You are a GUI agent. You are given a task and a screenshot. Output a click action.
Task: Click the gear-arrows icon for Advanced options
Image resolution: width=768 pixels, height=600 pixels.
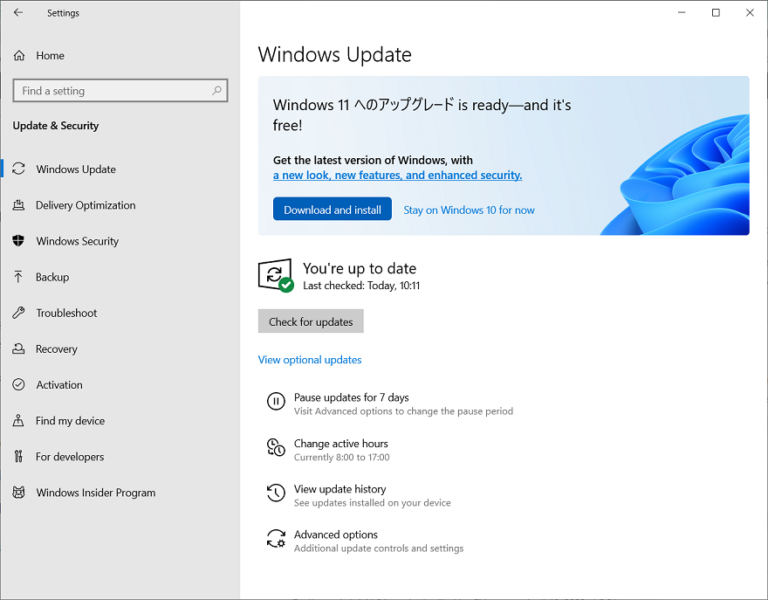276,538
